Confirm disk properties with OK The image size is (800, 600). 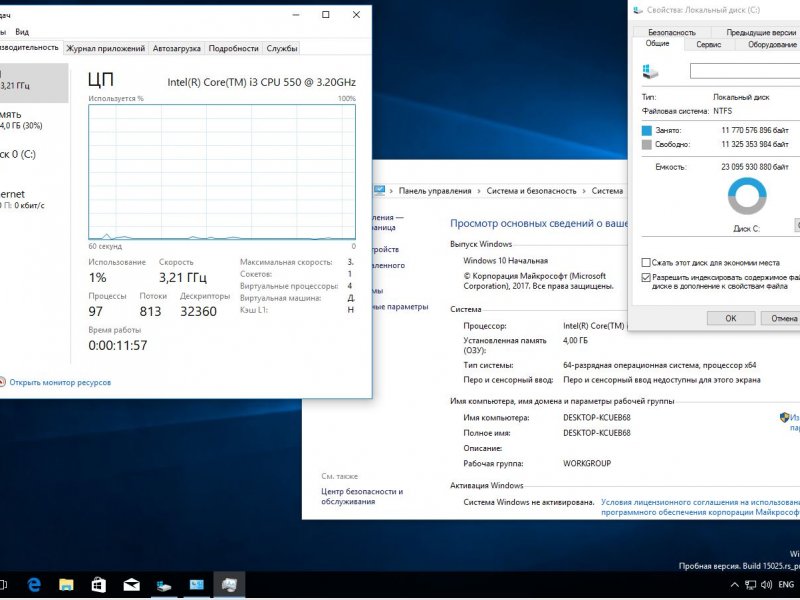point(731,318)
